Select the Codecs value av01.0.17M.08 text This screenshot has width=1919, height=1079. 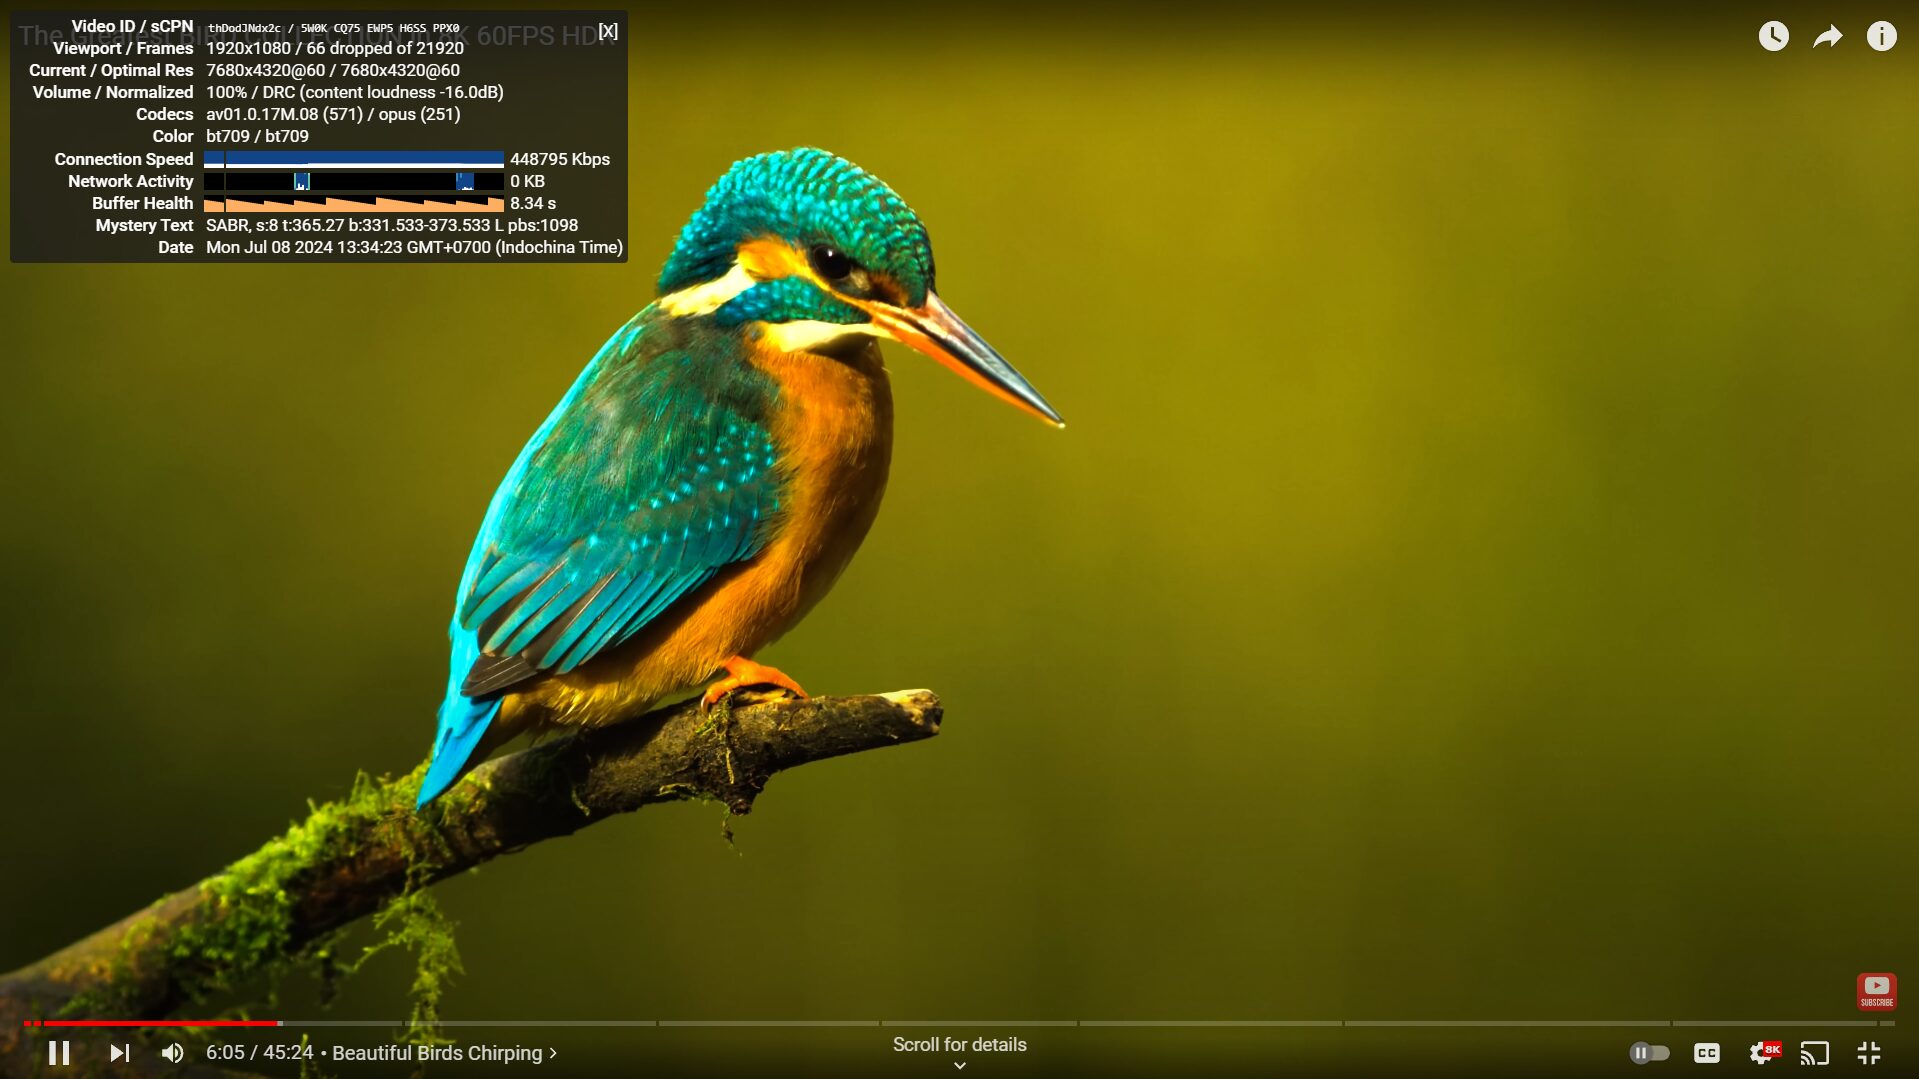(x=333, y=114)
